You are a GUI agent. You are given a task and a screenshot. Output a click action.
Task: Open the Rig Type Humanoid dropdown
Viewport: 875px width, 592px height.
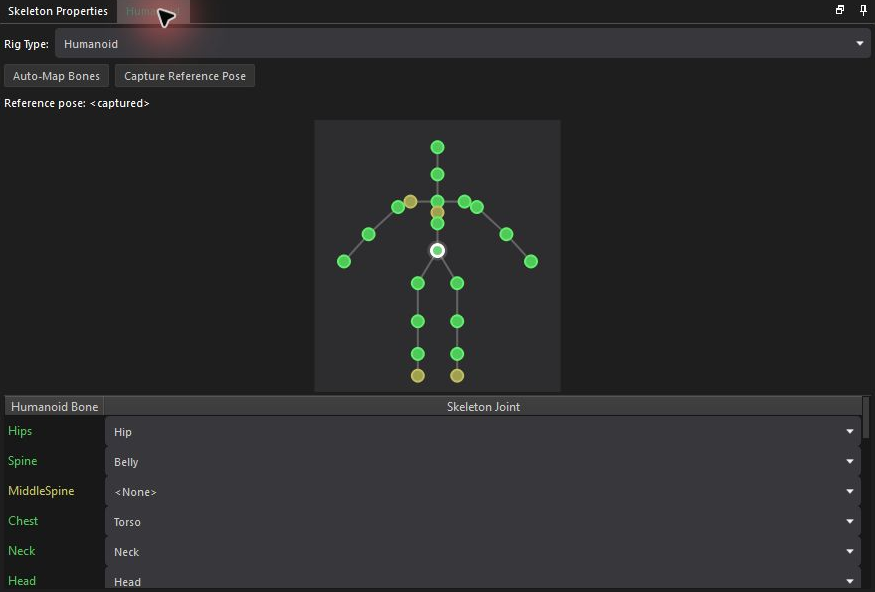463,44
